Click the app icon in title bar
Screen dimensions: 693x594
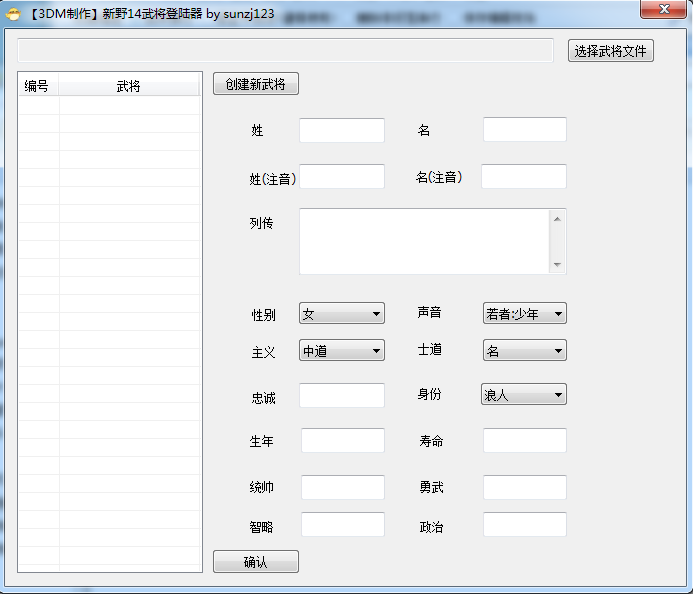[x=13, y=12]
